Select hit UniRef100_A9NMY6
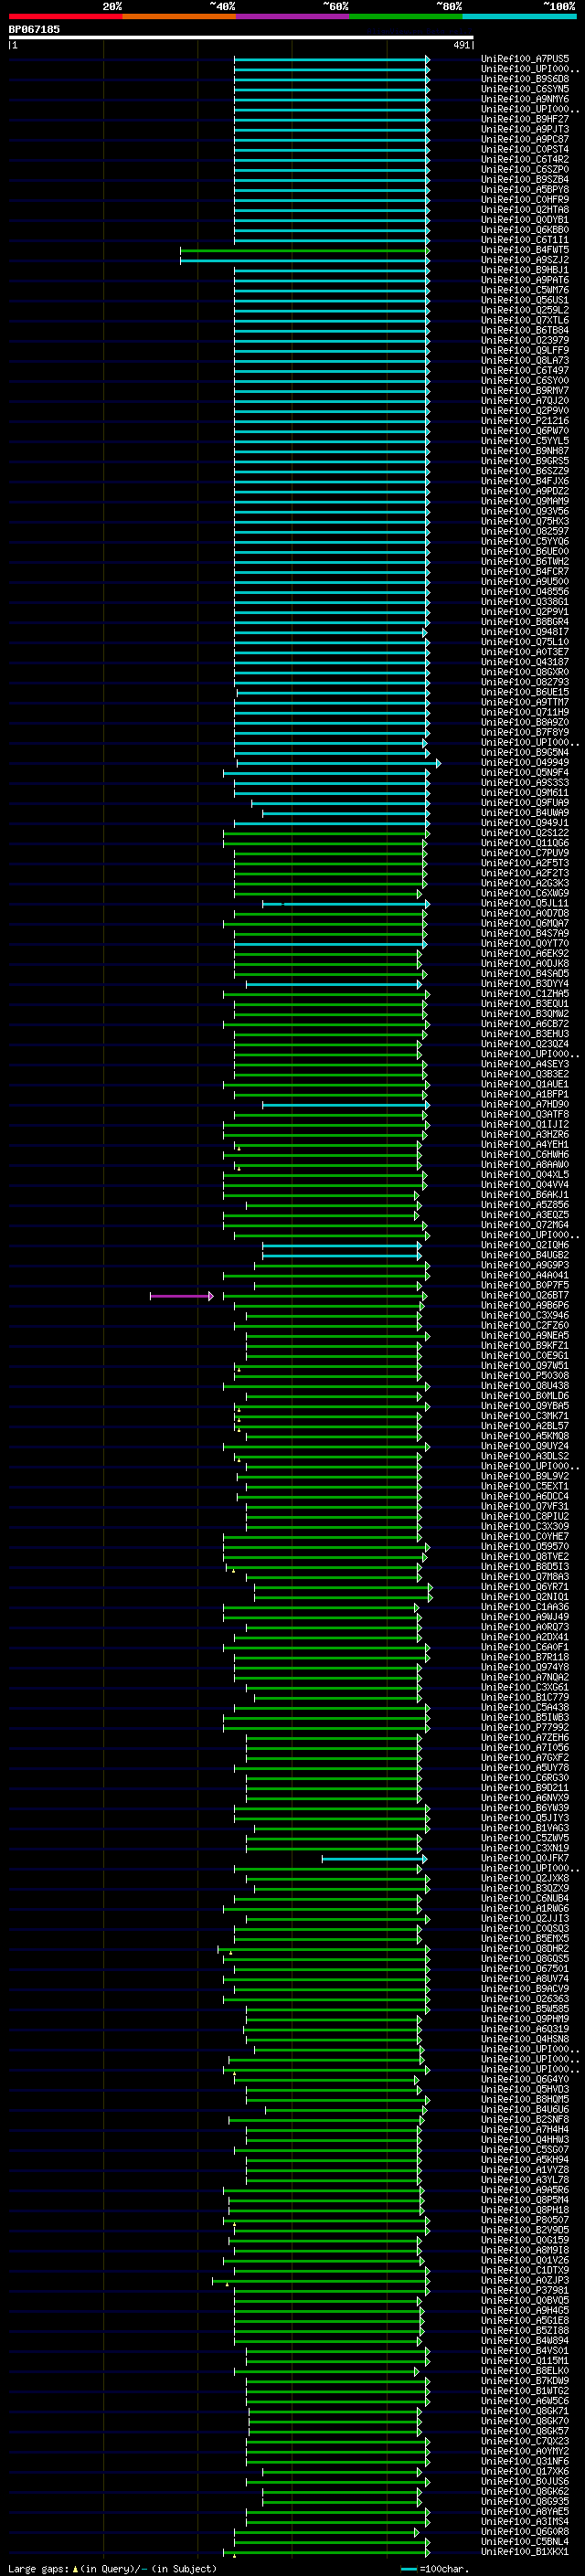585x2576 pixels. point(525,100)
